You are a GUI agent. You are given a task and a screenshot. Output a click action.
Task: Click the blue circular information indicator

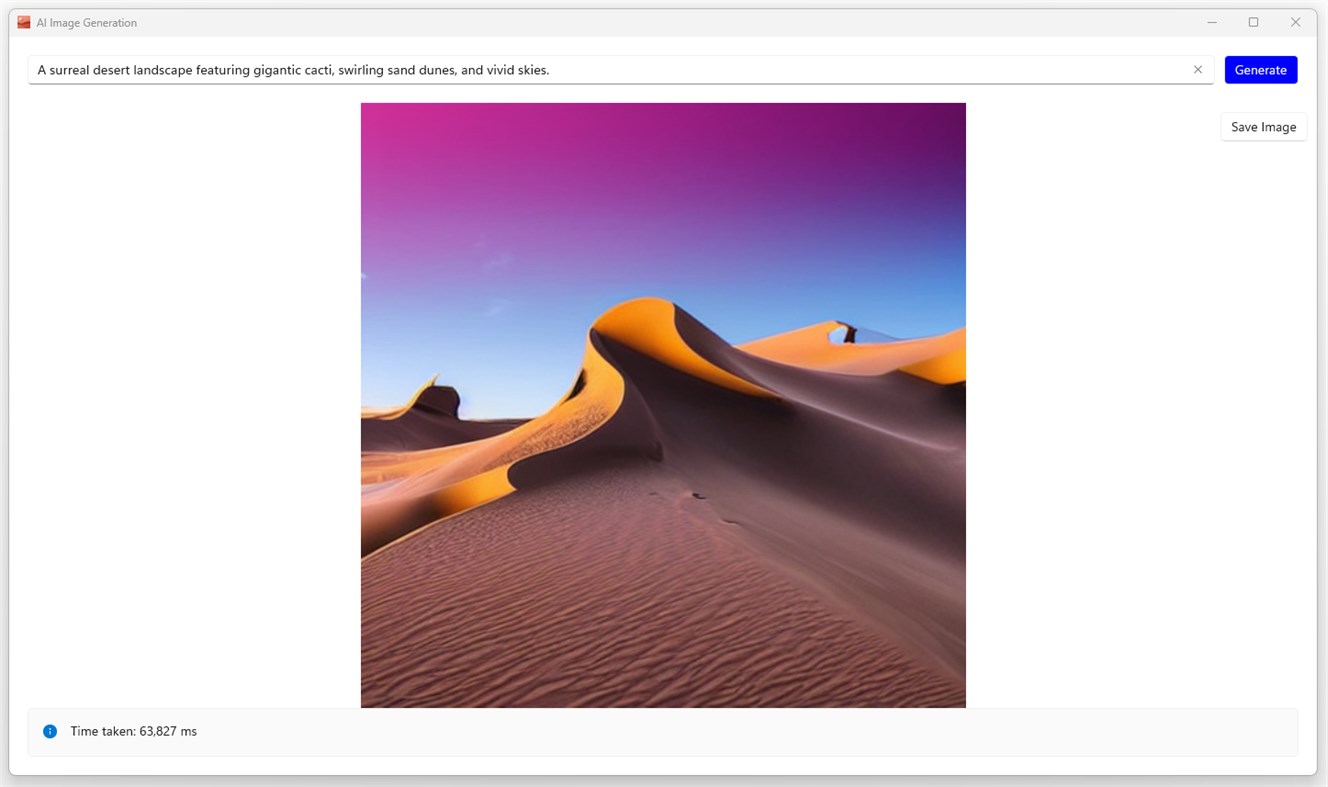point(49,730)
